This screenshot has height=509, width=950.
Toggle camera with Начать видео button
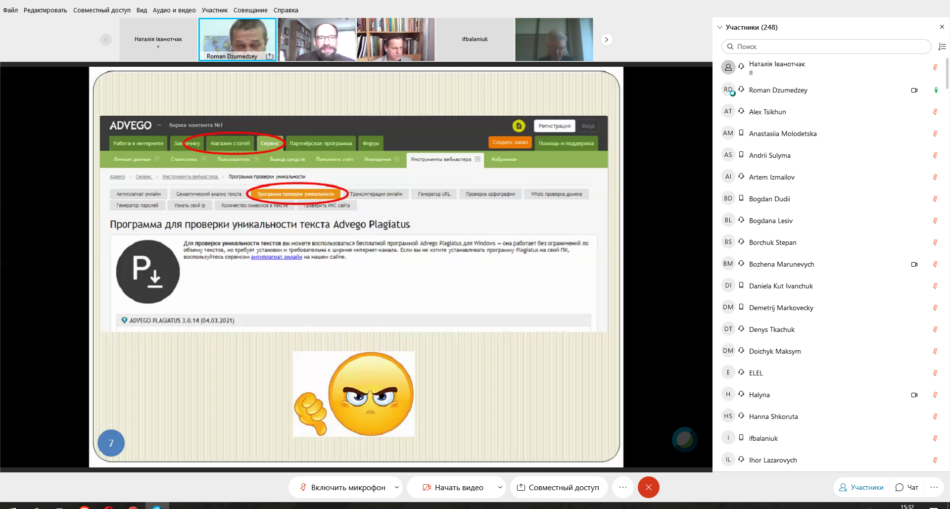451,487
